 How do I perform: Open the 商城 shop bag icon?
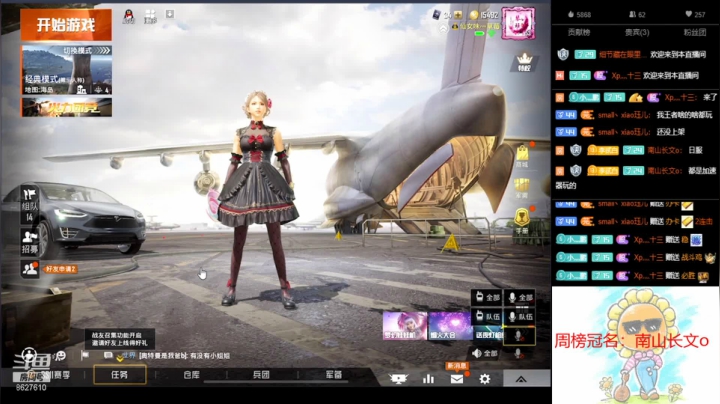(522, 156)
